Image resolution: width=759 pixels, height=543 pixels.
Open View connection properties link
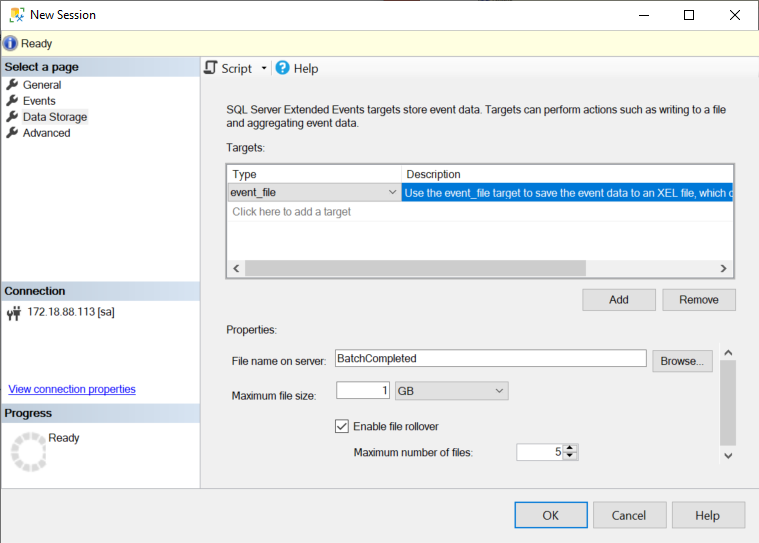click(x=72, y=389)
